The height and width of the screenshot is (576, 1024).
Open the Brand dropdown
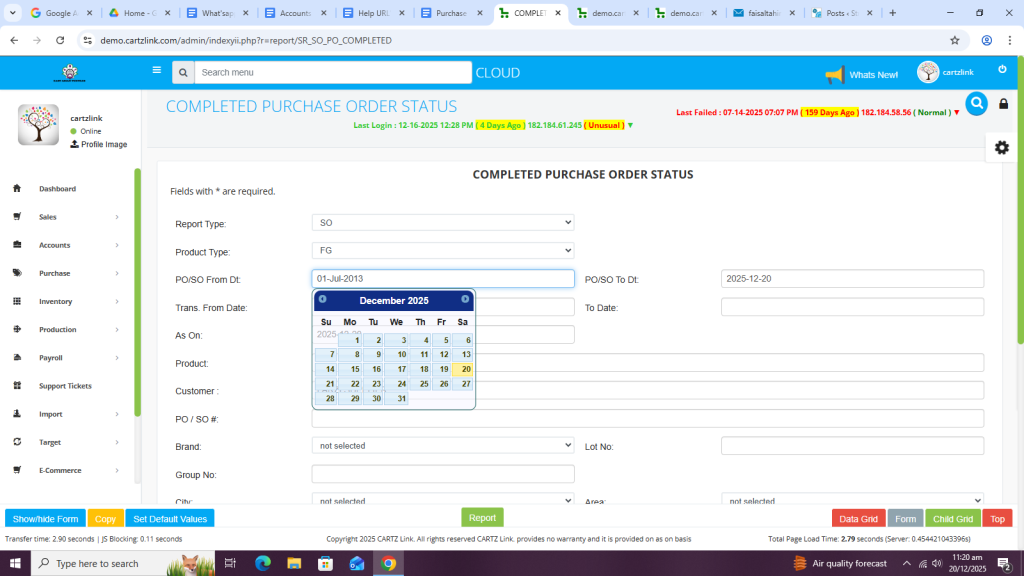[442, 446]
